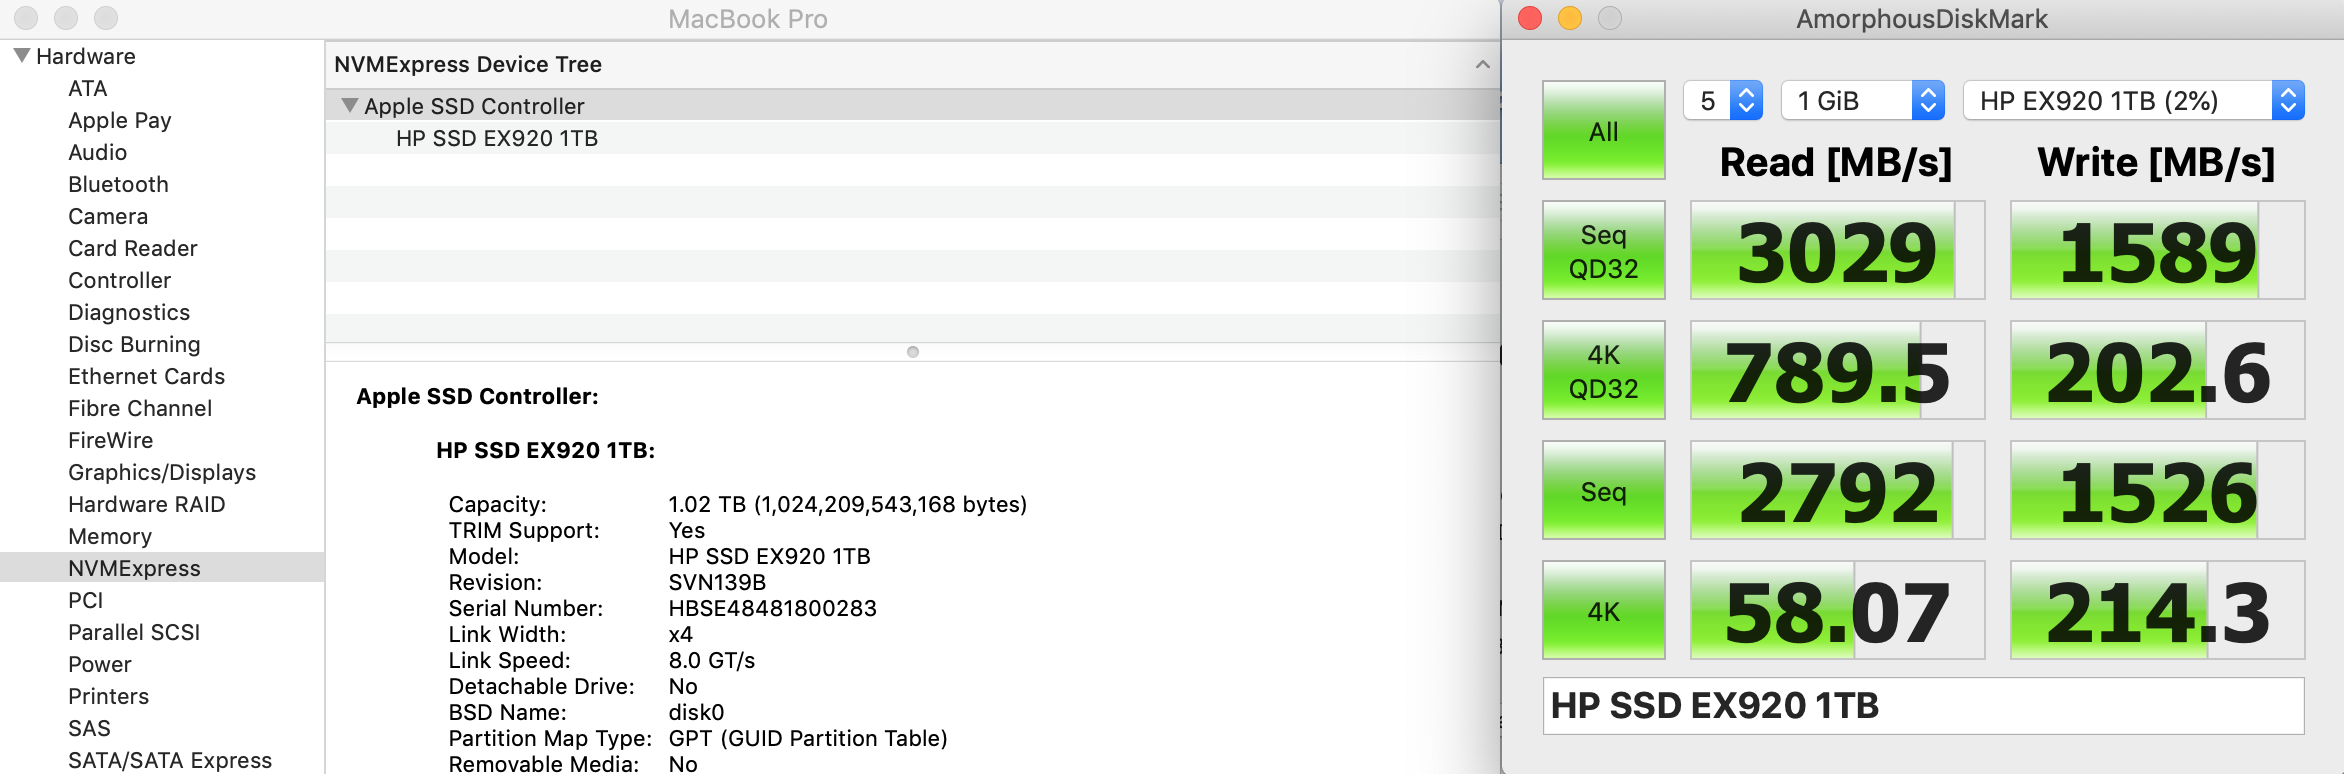Collapse the Apple SSD Controller tree triangle
Screen dimensions: 2344x774
[349, 105]
